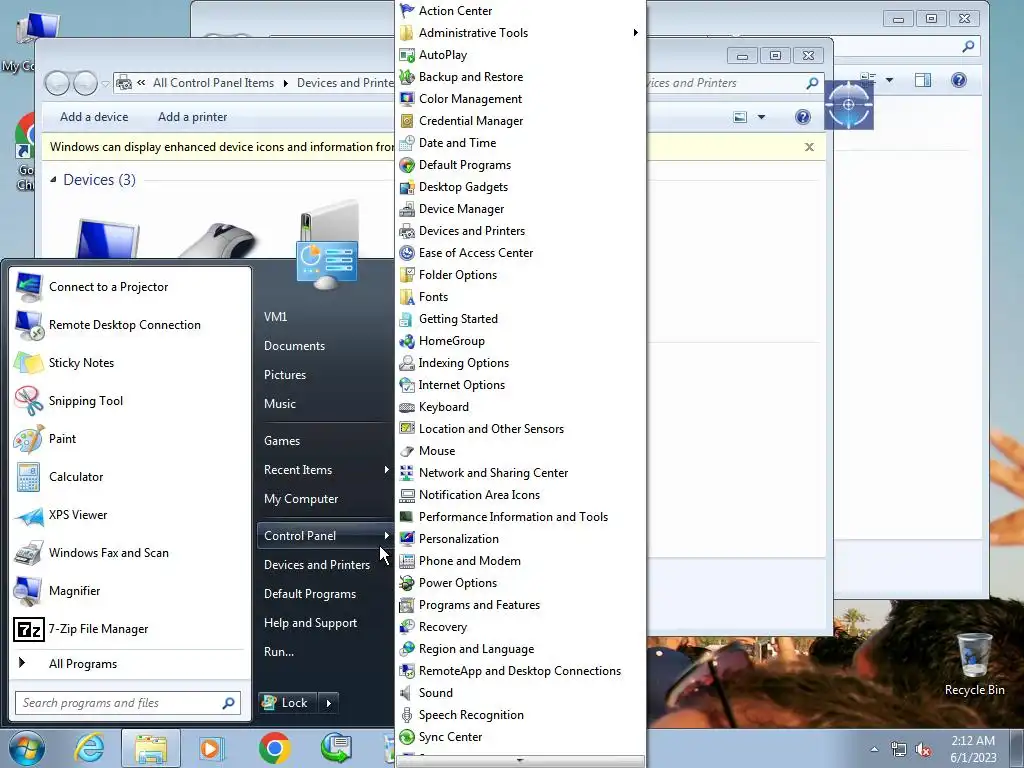Open the Desktop Gadgets icon

[407, 187]
